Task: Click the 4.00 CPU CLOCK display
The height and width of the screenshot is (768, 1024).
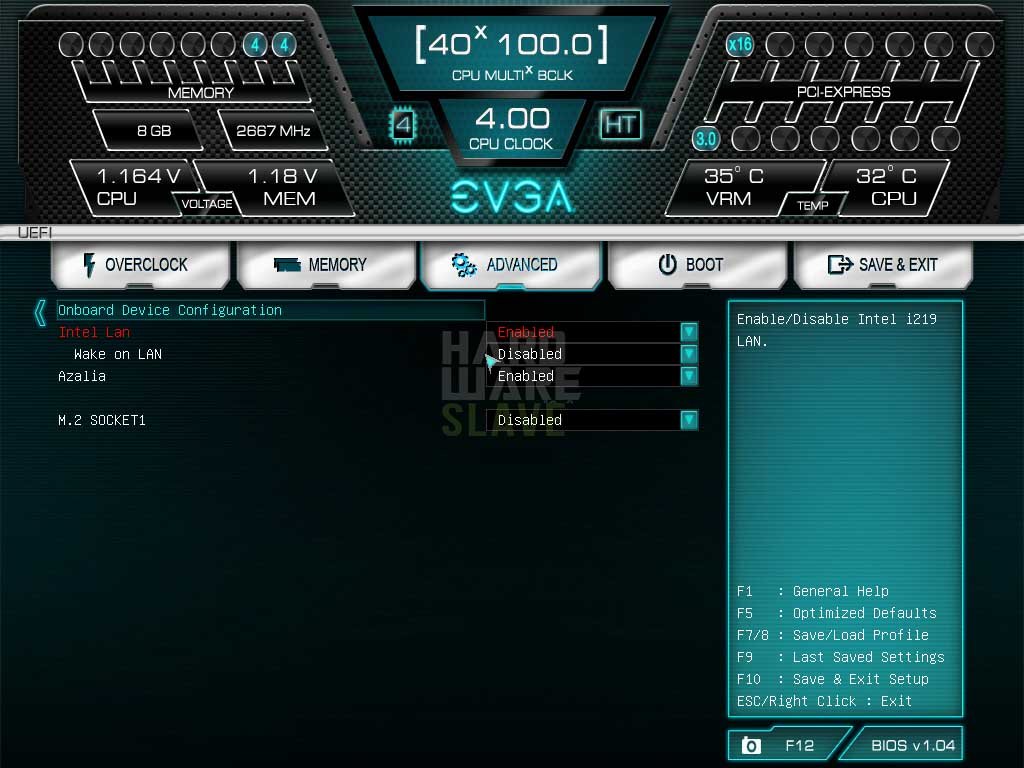Action: point(512,128)
